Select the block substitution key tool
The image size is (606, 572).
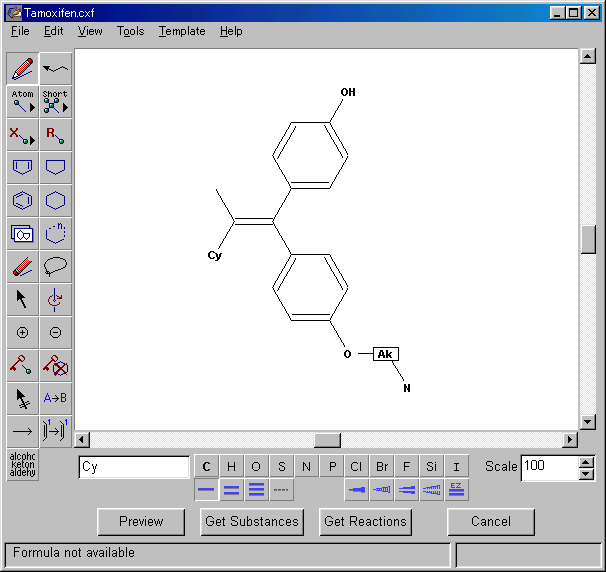click(56, 365)
